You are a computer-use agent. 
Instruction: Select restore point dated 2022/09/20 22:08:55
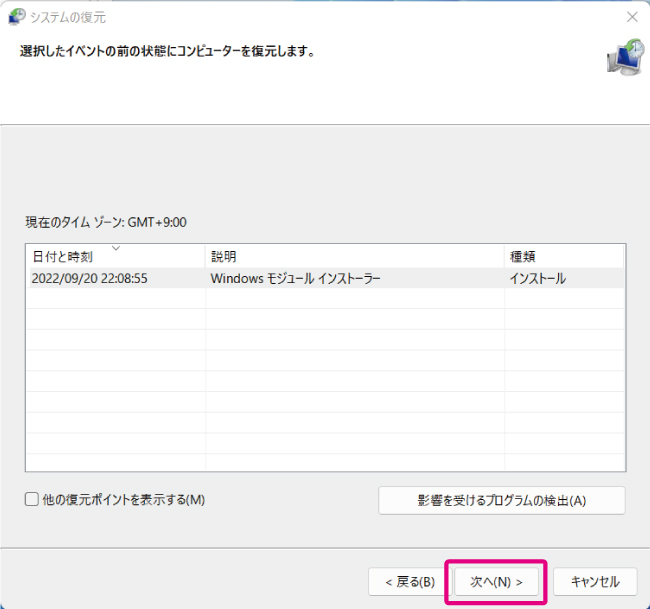click(x=325, y=278)
